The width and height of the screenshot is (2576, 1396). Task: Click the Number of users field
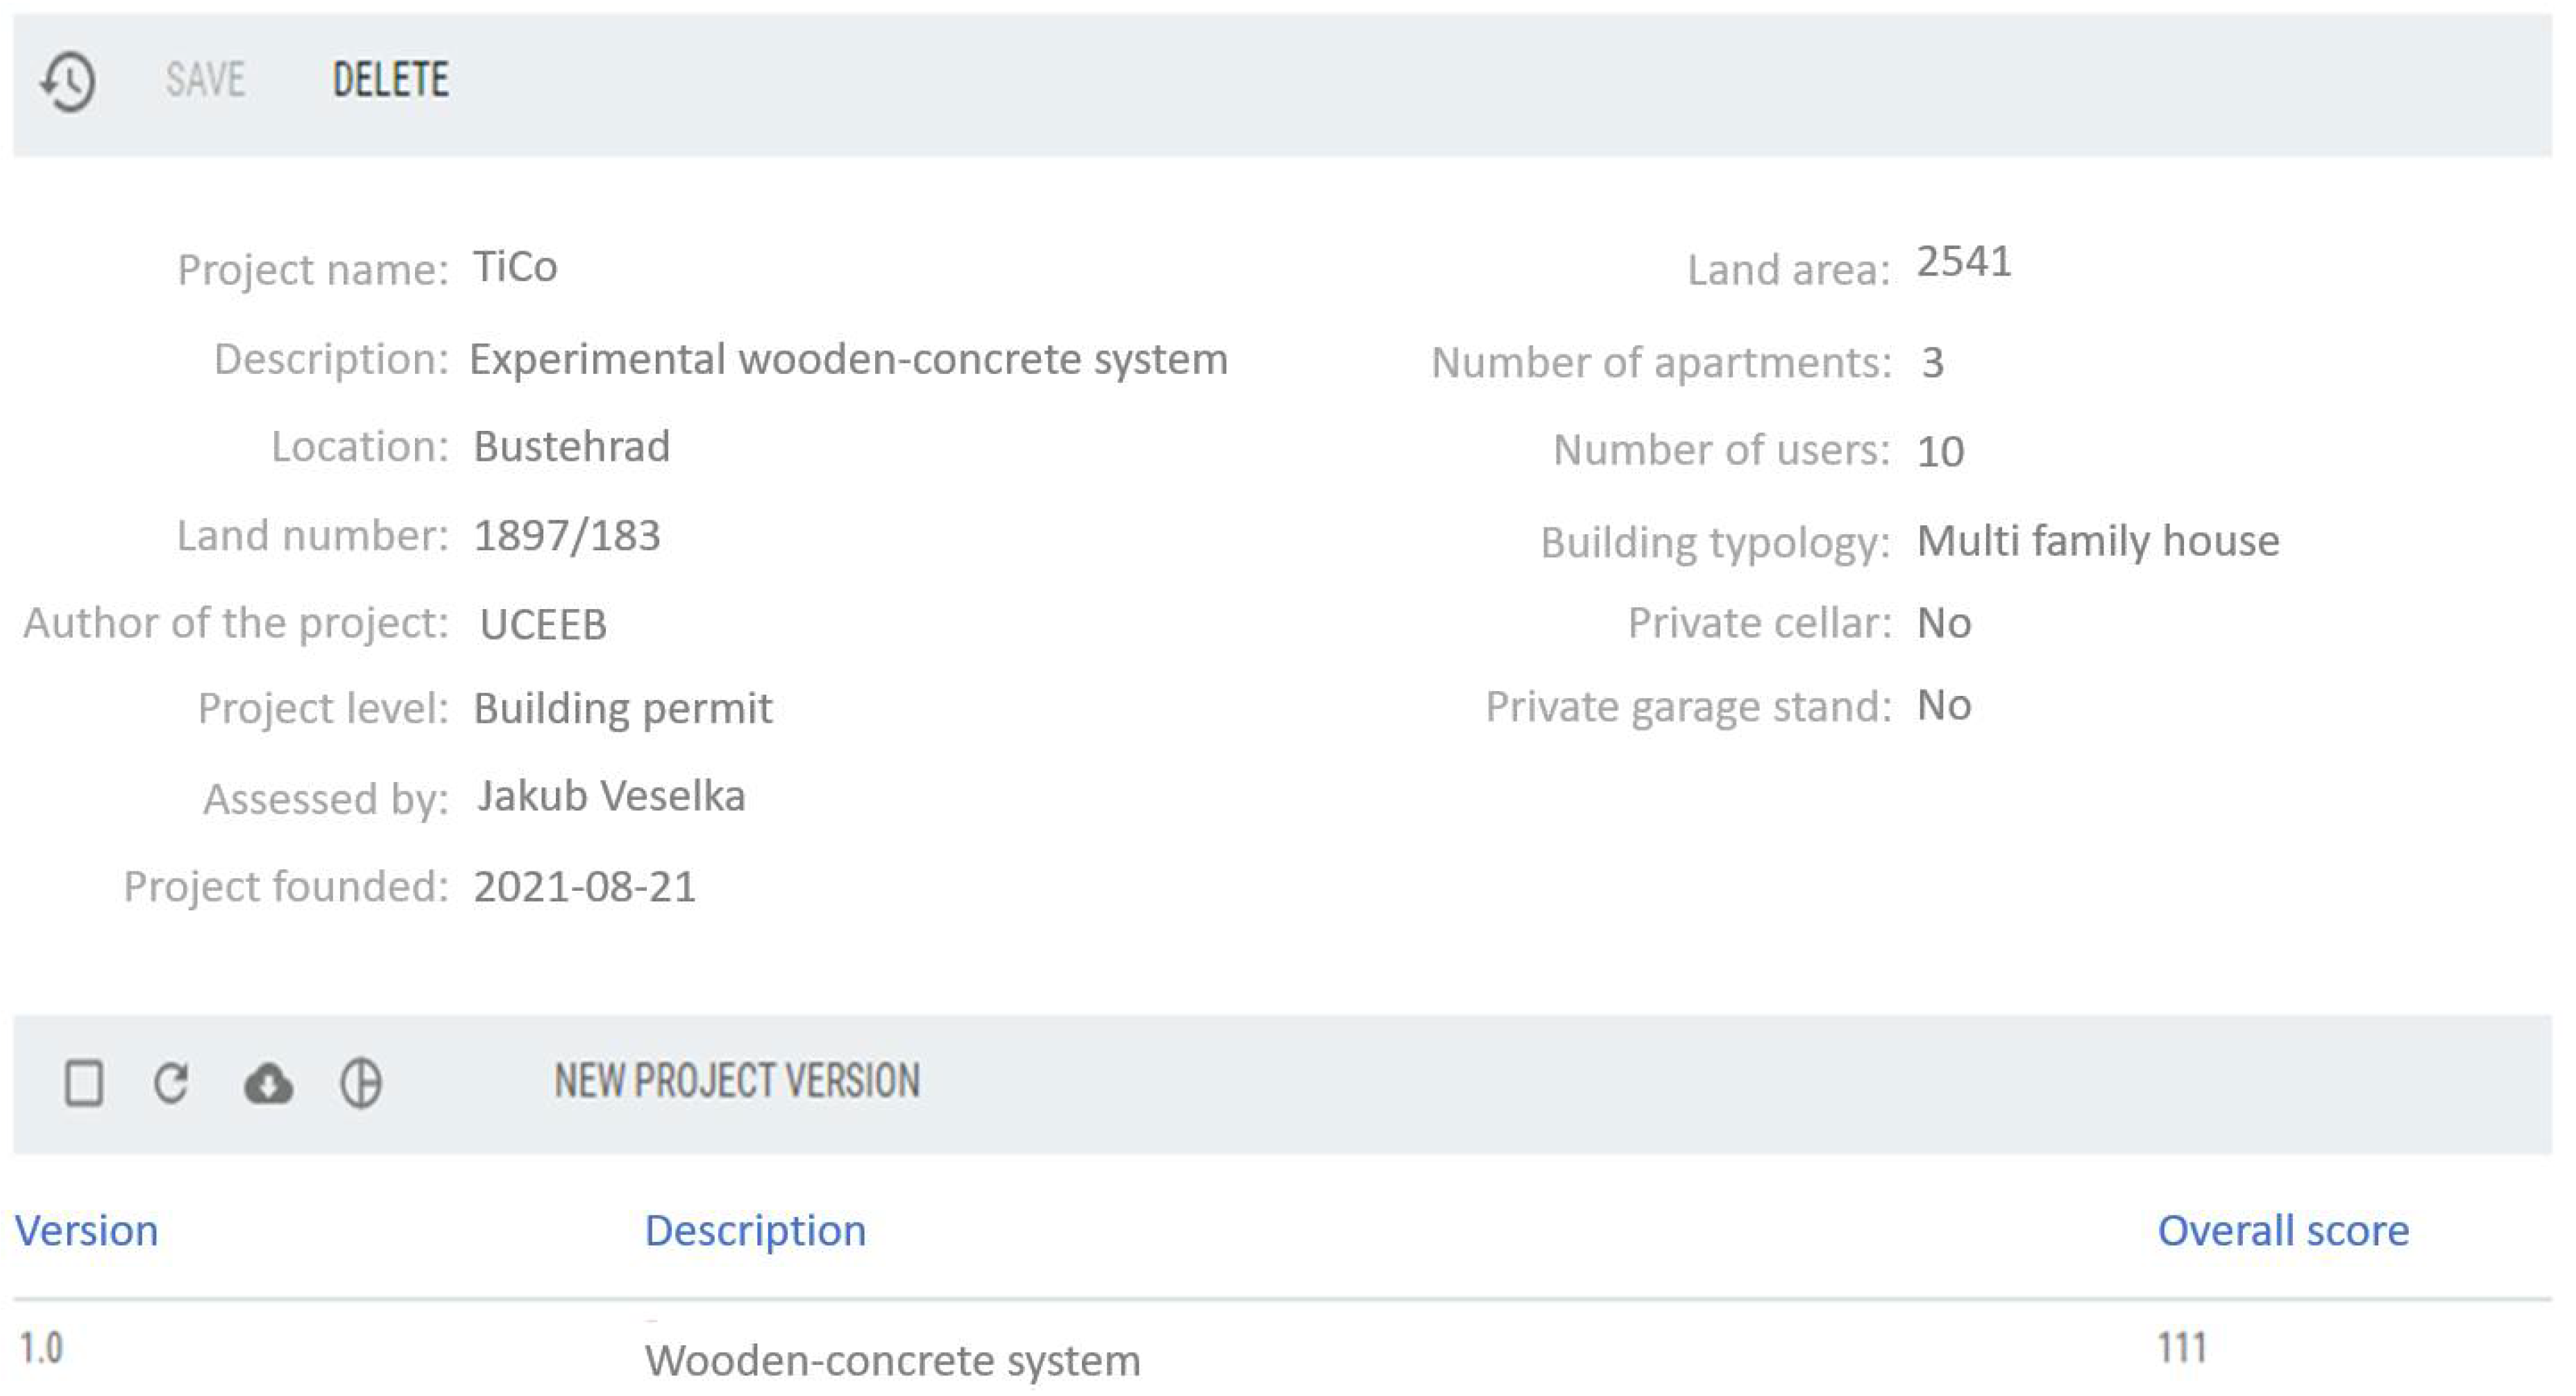[1940, 452]
